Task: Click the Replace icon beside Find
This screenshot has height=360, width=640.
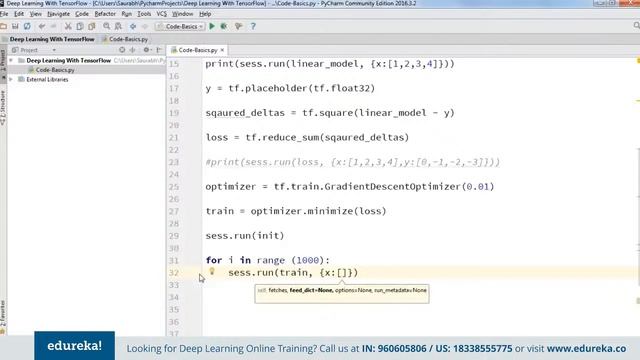Action: tap(118, 26)
